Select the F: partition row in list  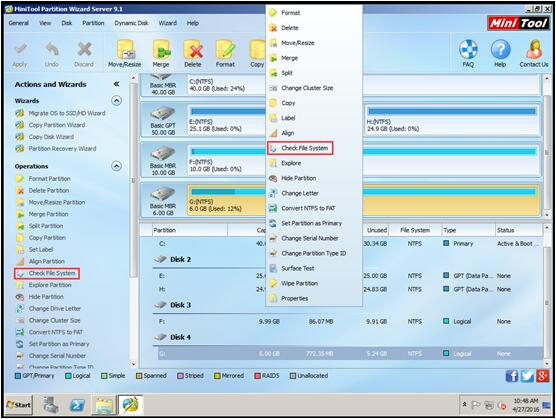pos(348,322)
